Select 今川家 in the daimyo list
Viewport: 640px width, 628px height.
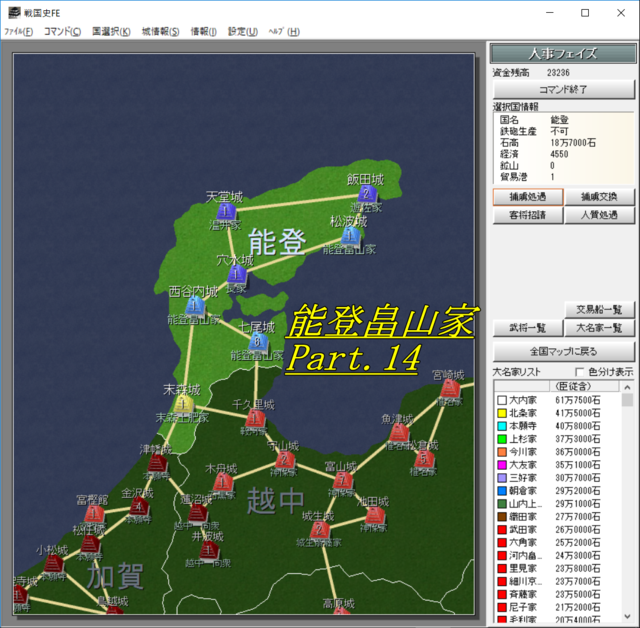pos(558,452)
